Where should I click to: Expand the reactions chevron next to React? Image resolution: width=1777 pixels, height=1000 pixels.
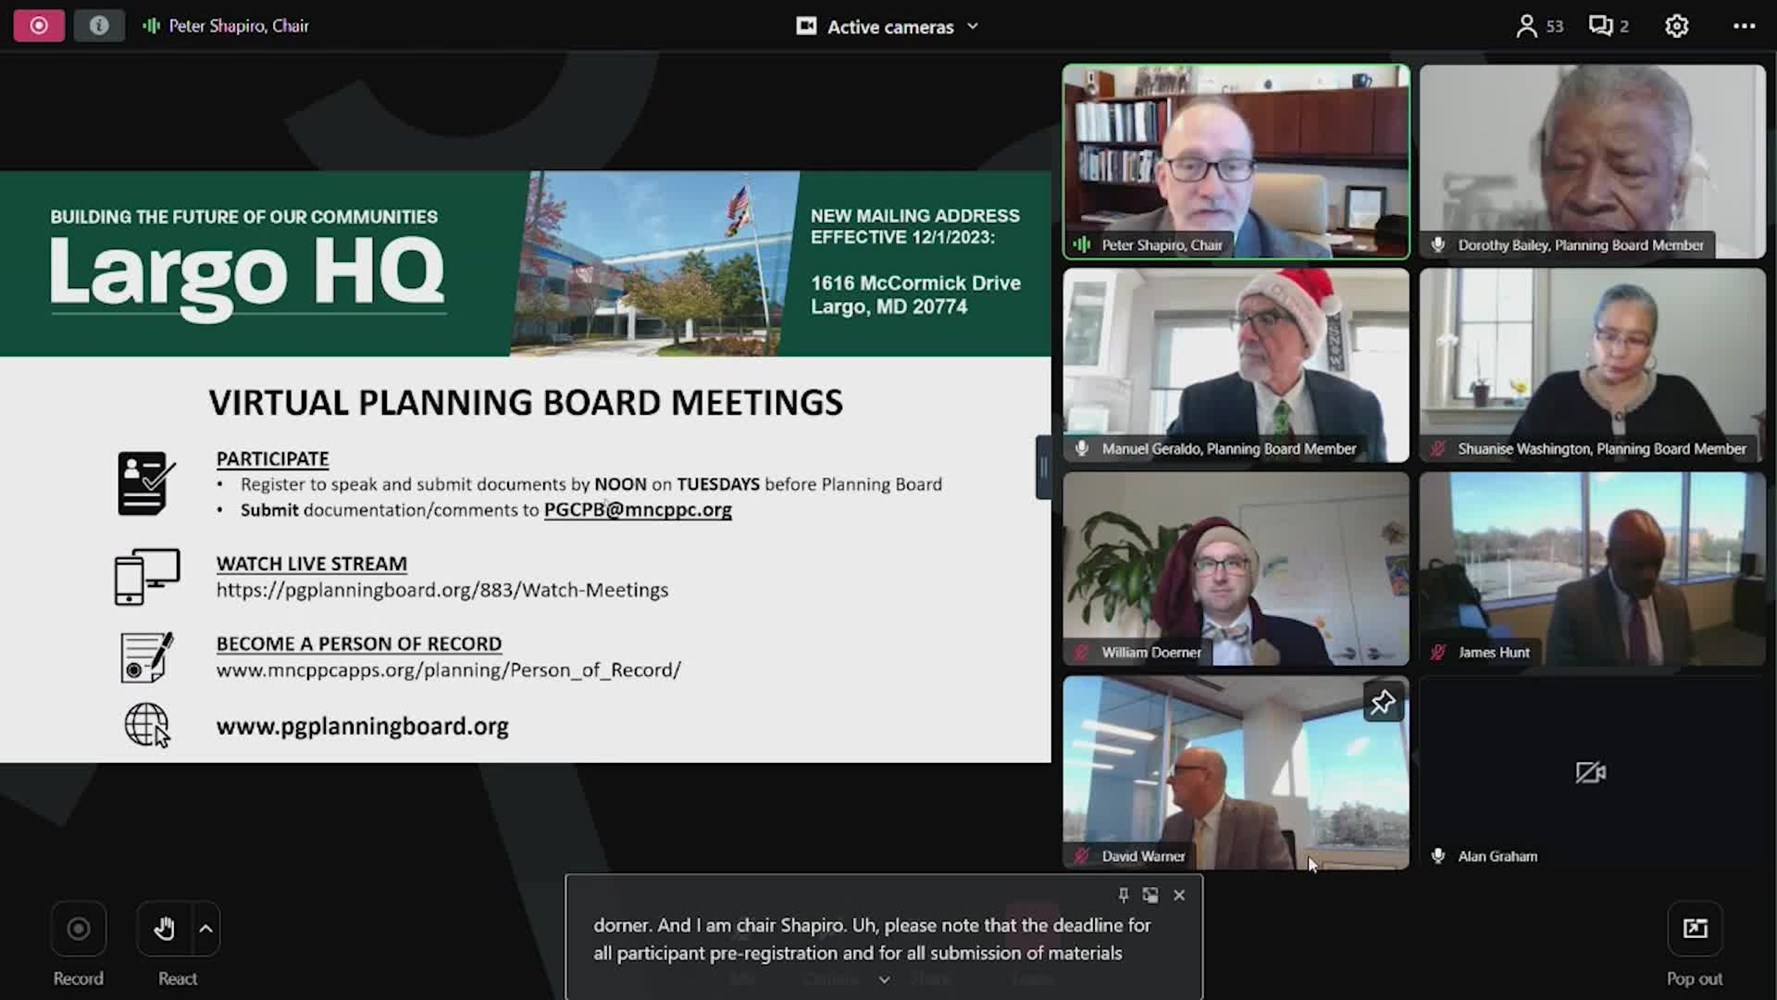(206, 929)
